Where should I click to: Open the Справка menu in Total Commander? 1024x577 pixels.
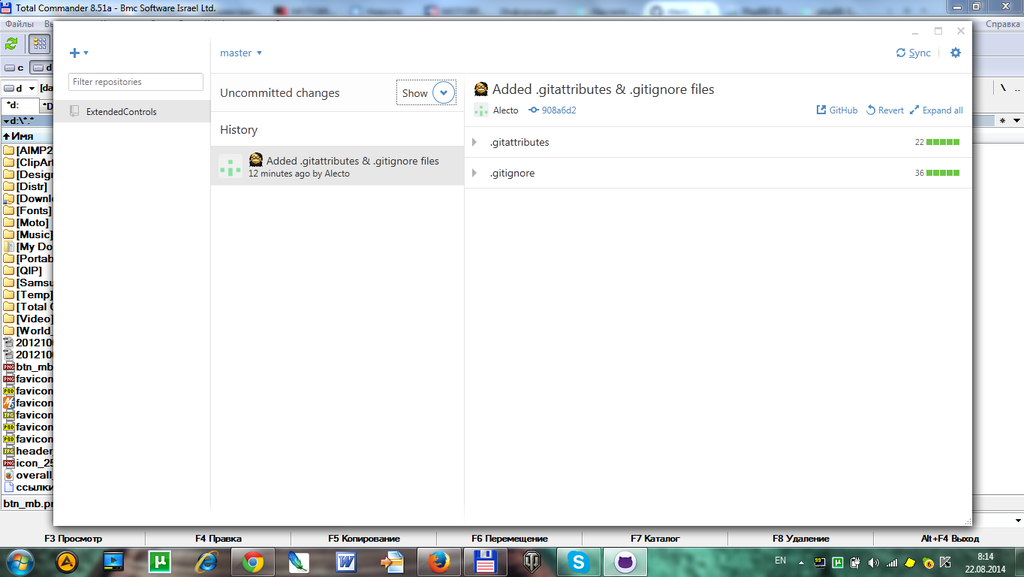(1002, 23)
